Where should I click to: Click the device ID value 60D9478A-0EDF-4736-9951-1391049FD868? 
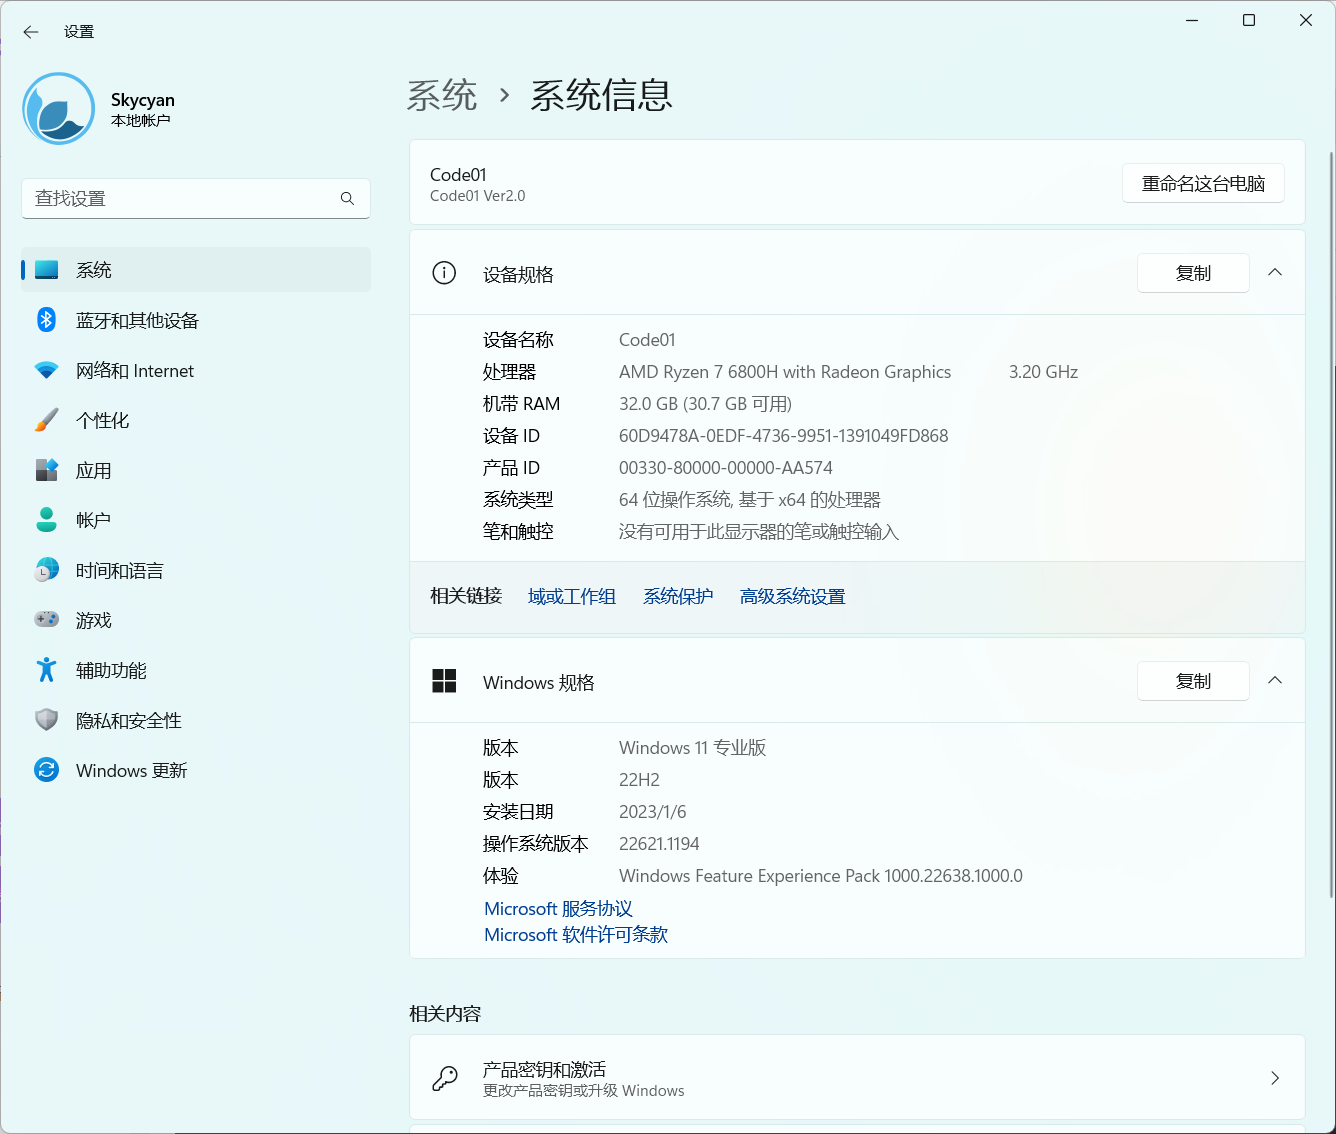783,436
